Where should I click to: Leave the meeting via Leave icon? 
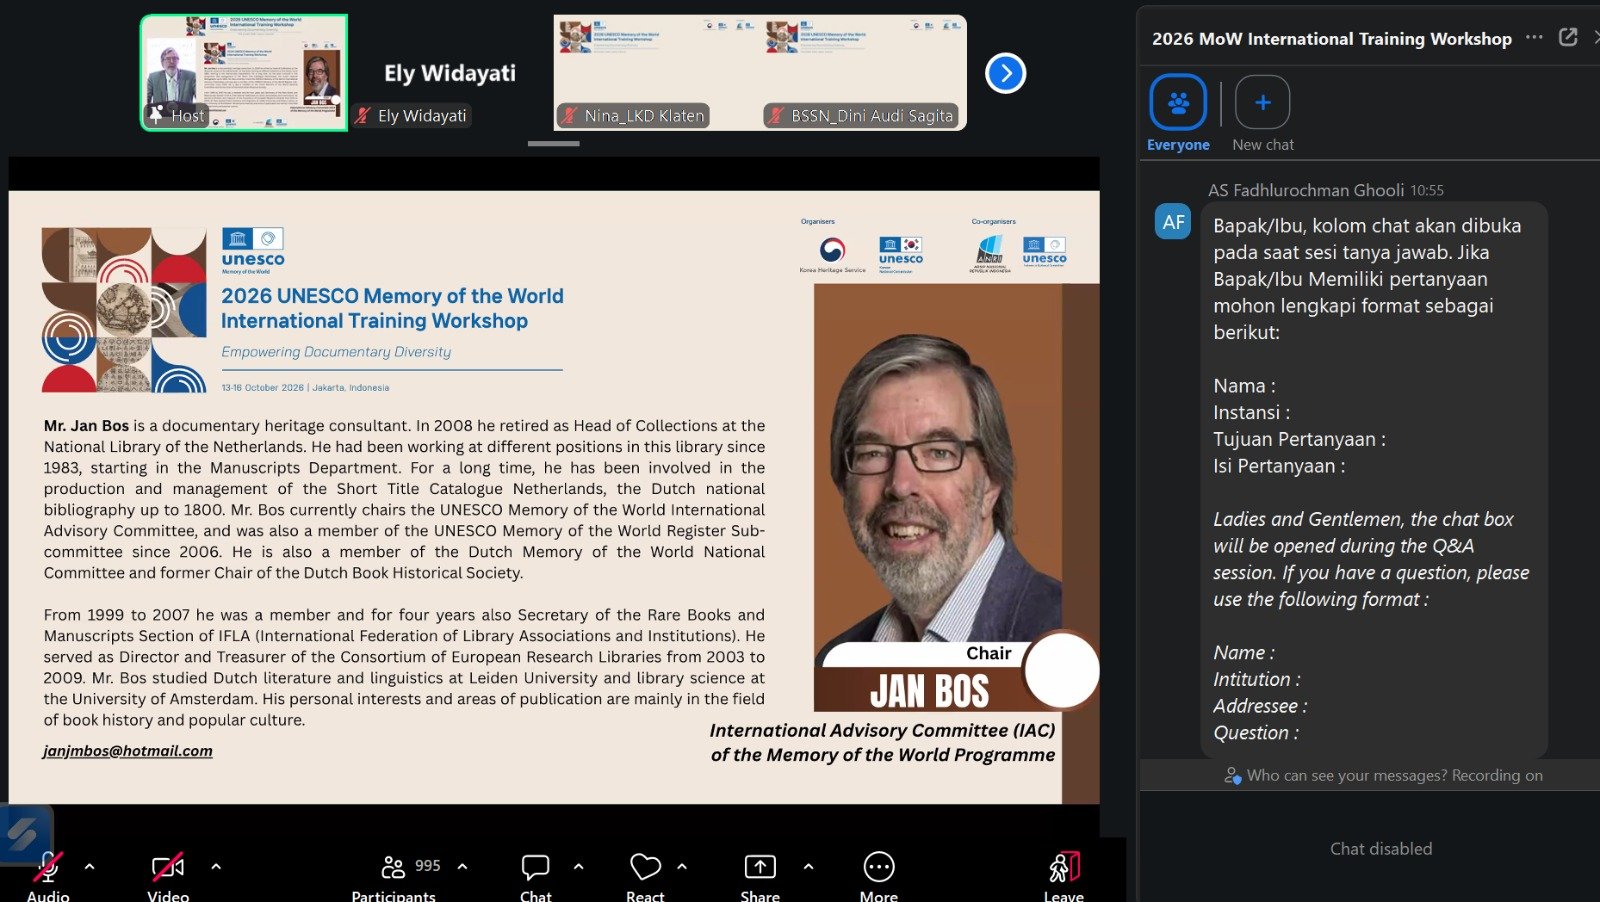pyautogui.click(x=1064, y=866)
